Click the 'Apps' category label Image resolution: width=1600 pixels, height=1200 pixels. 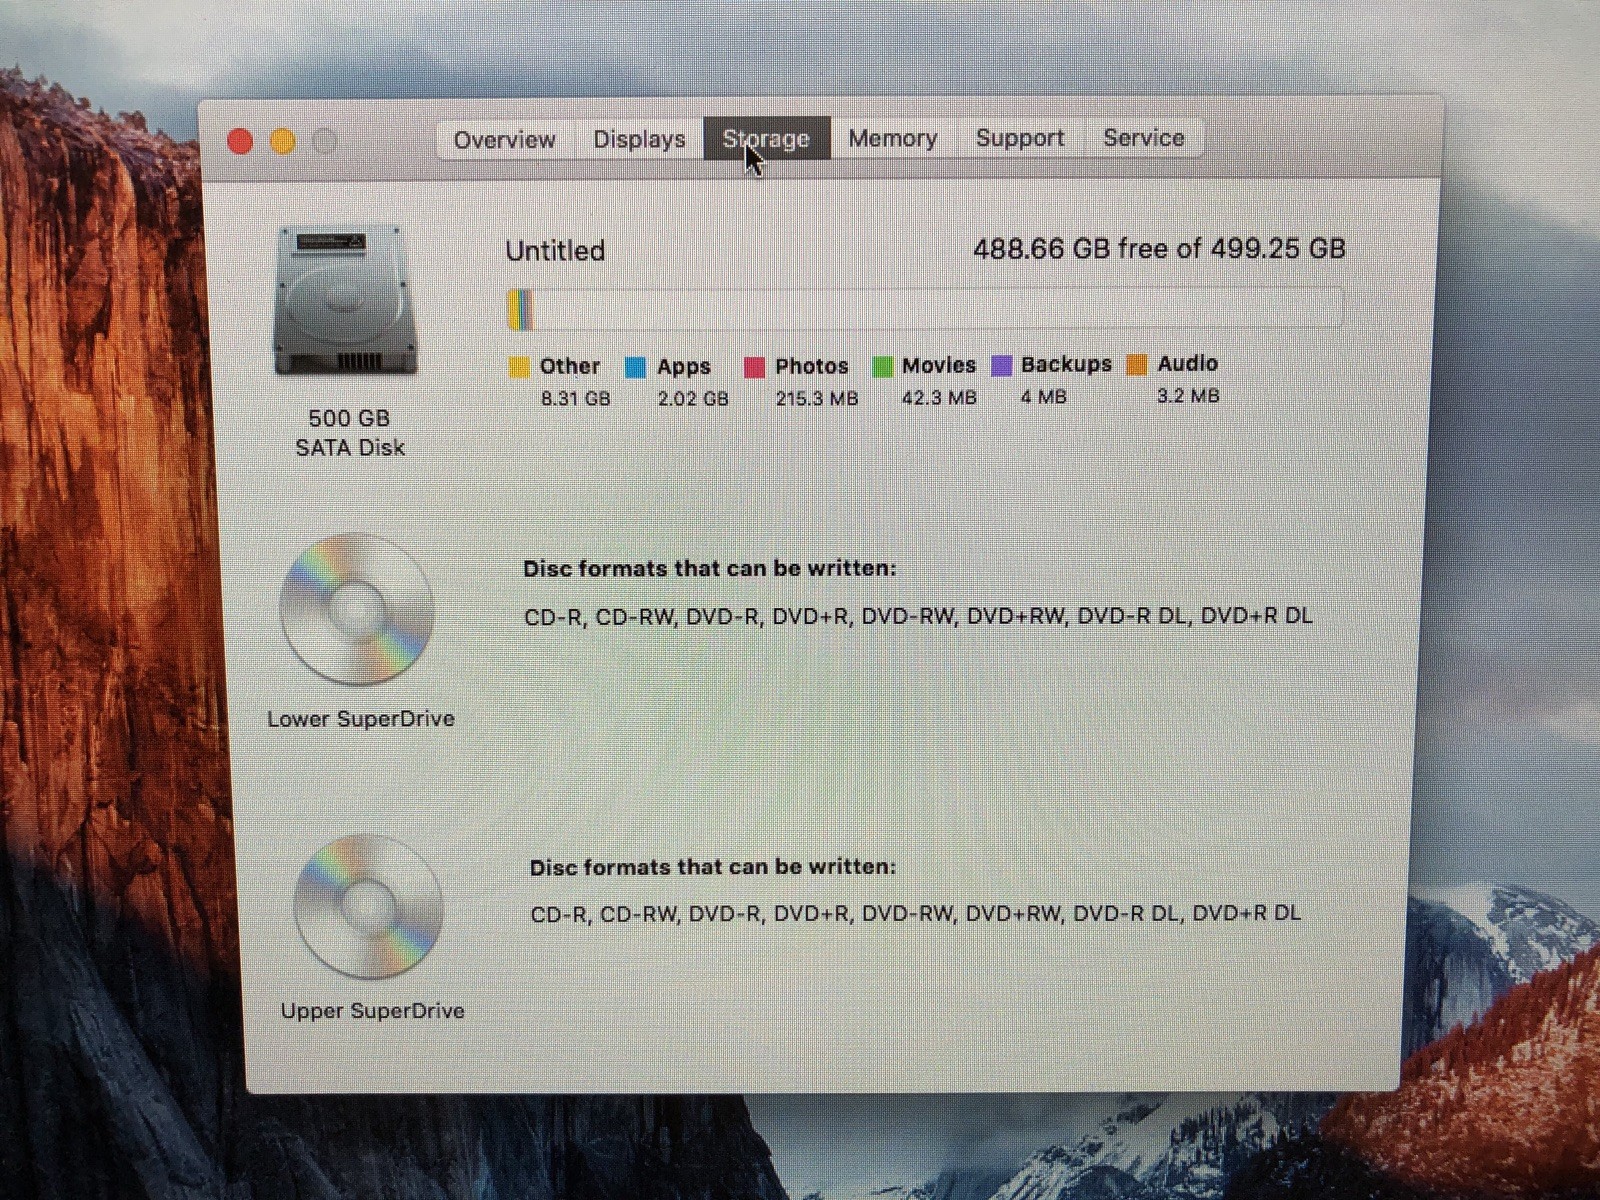pyautogui.click(x=684, y=366)
